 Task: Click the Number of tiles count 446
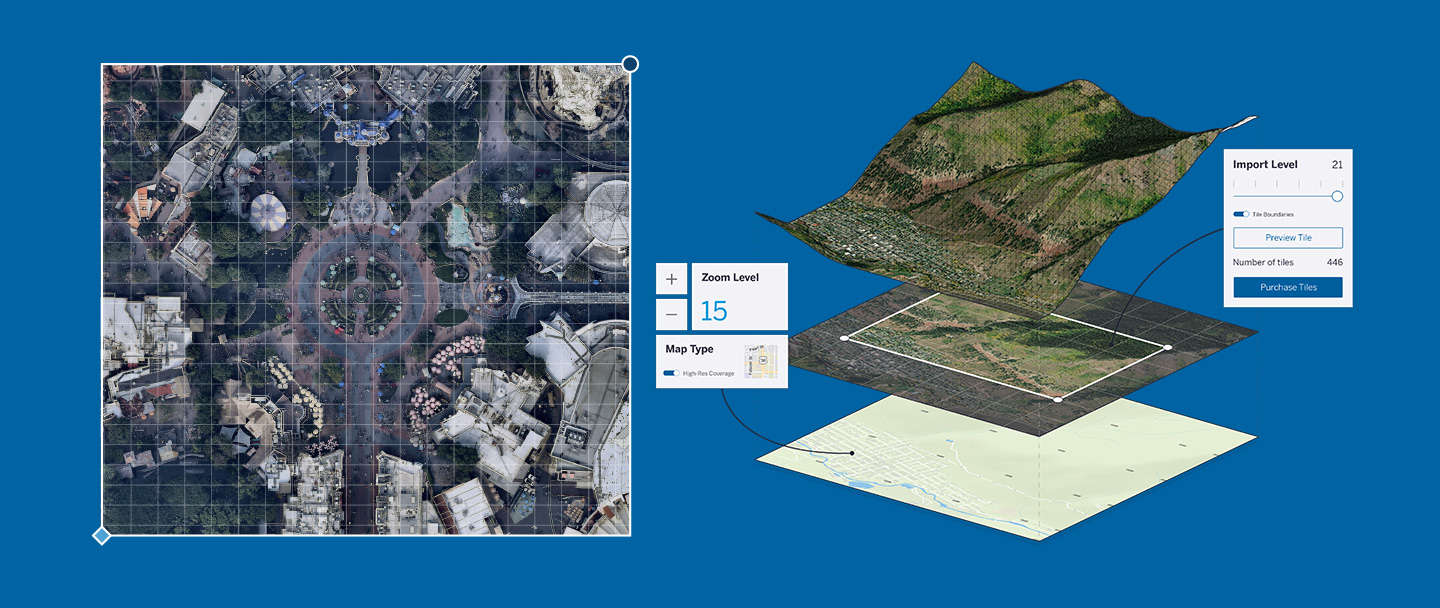coord(1336,262)
